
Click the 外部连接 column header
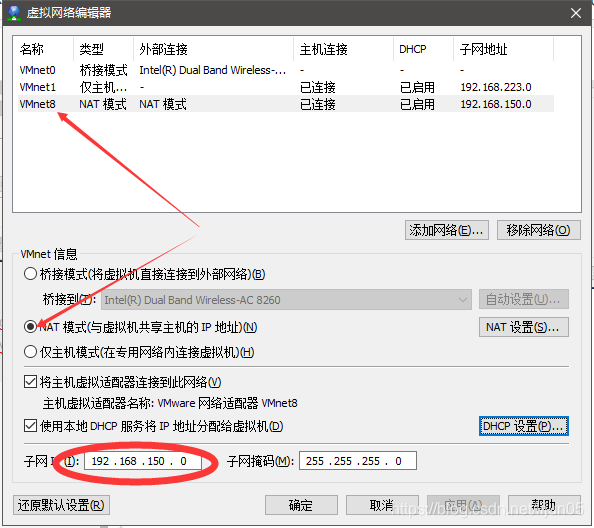pos(213,49)
